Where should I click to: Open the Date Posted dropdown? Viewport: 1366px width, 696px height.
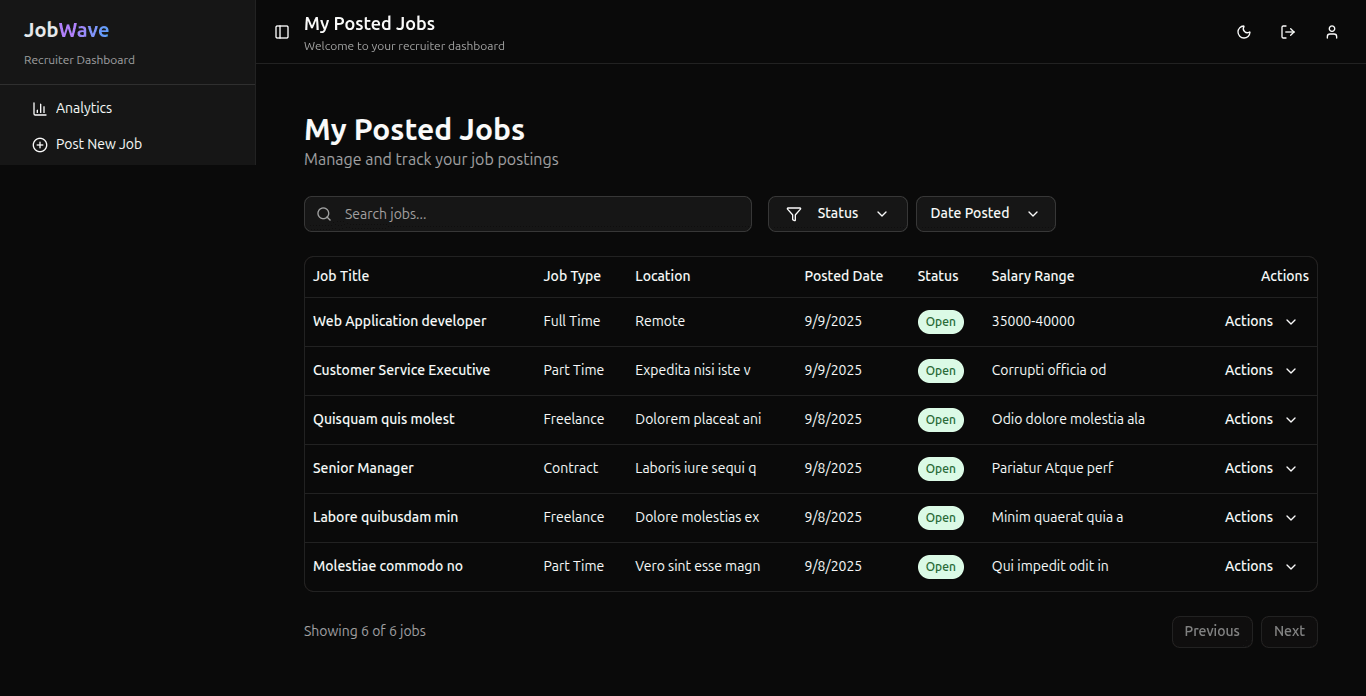985,214
